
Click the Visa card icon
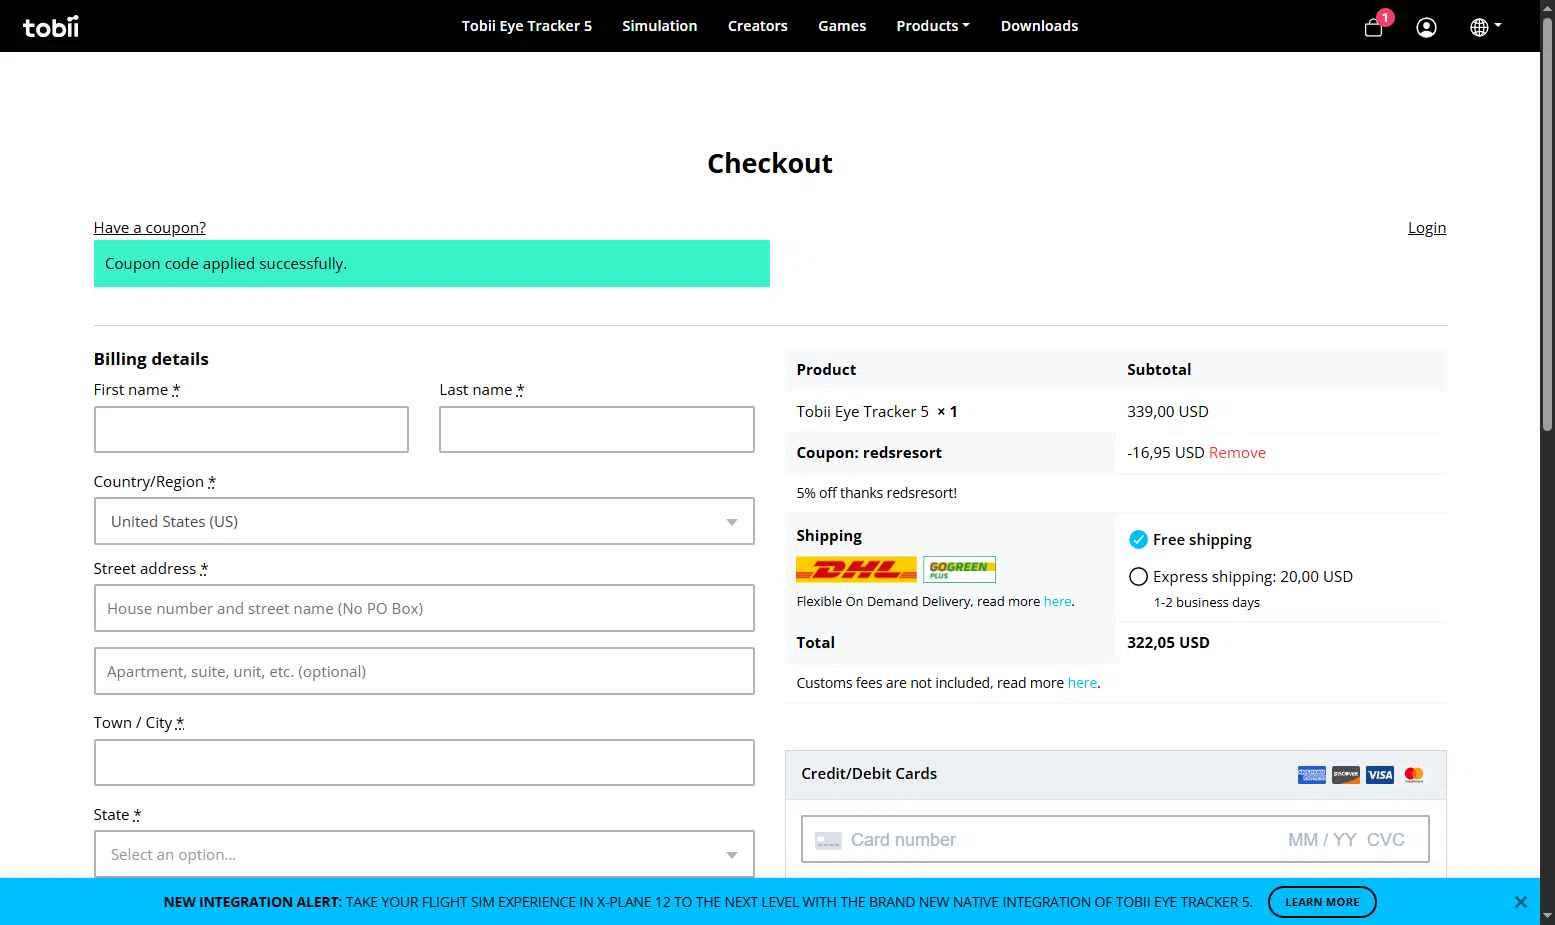(x=1380, y=775)
